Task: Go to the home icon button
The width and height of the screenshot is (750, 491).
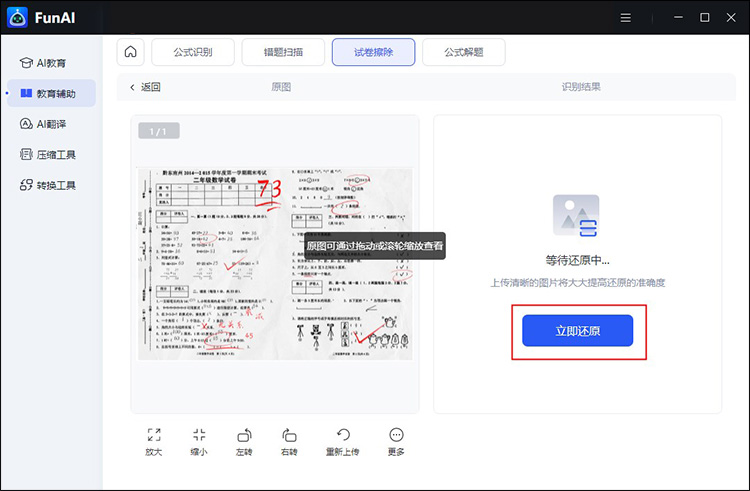Action: (x=131, y=52)
